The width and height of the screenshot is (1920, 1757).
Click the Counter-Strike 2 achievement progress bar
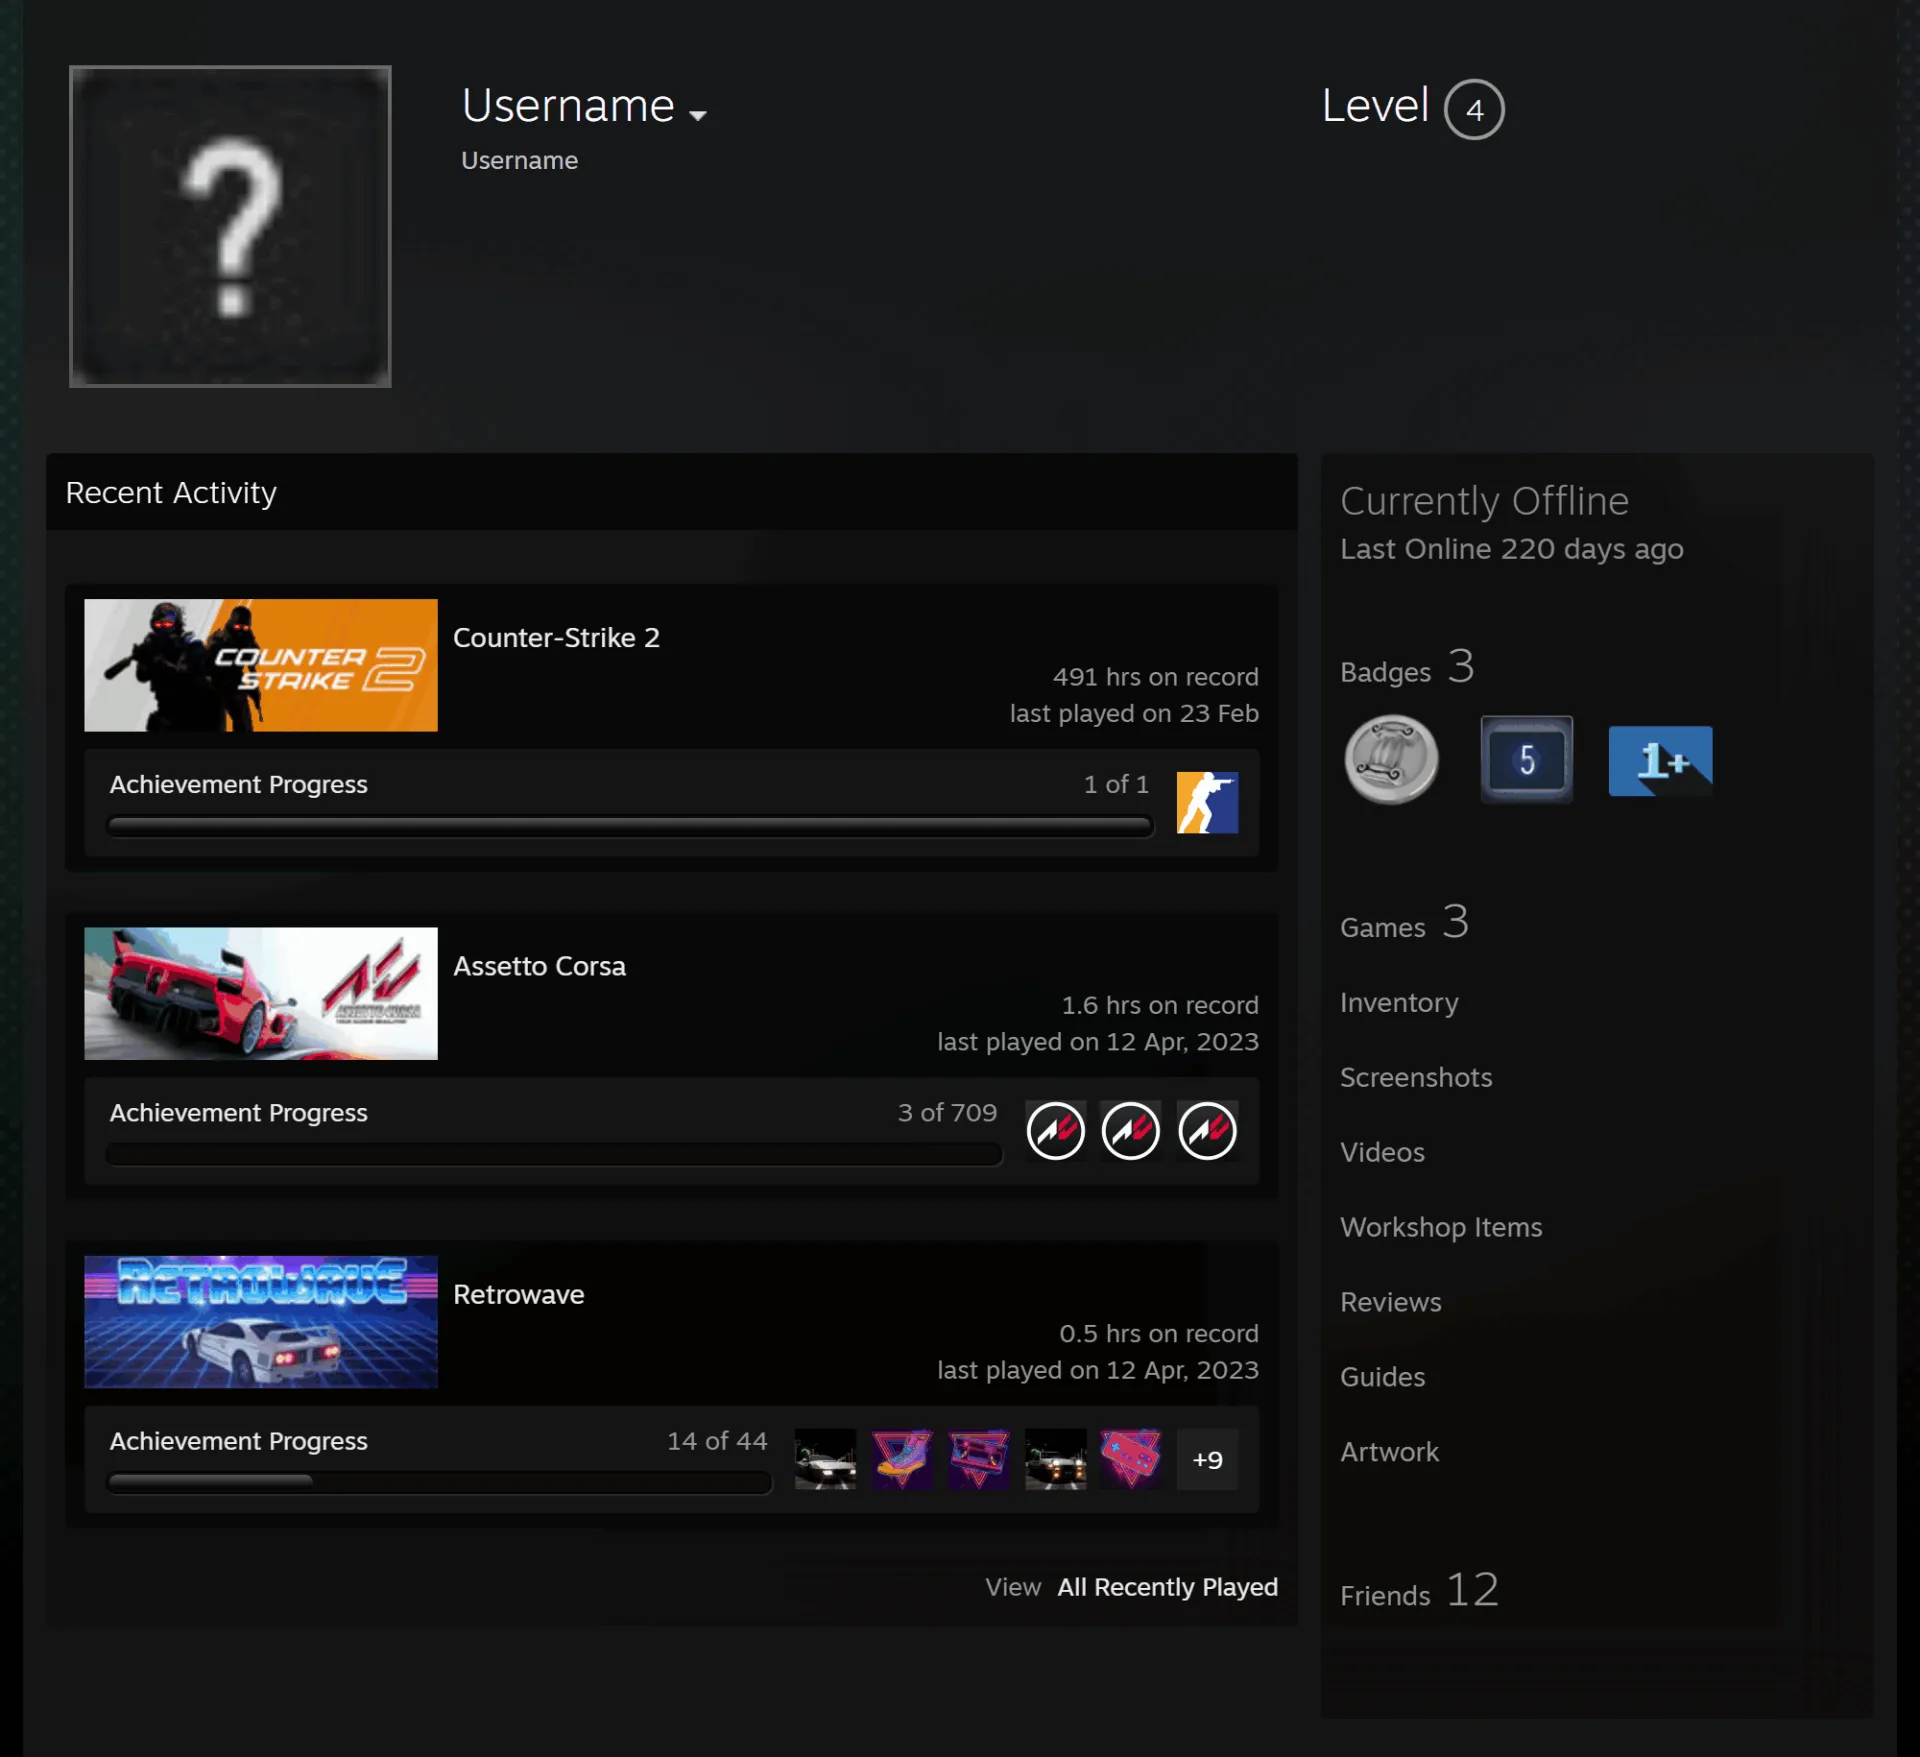point(630,827)
